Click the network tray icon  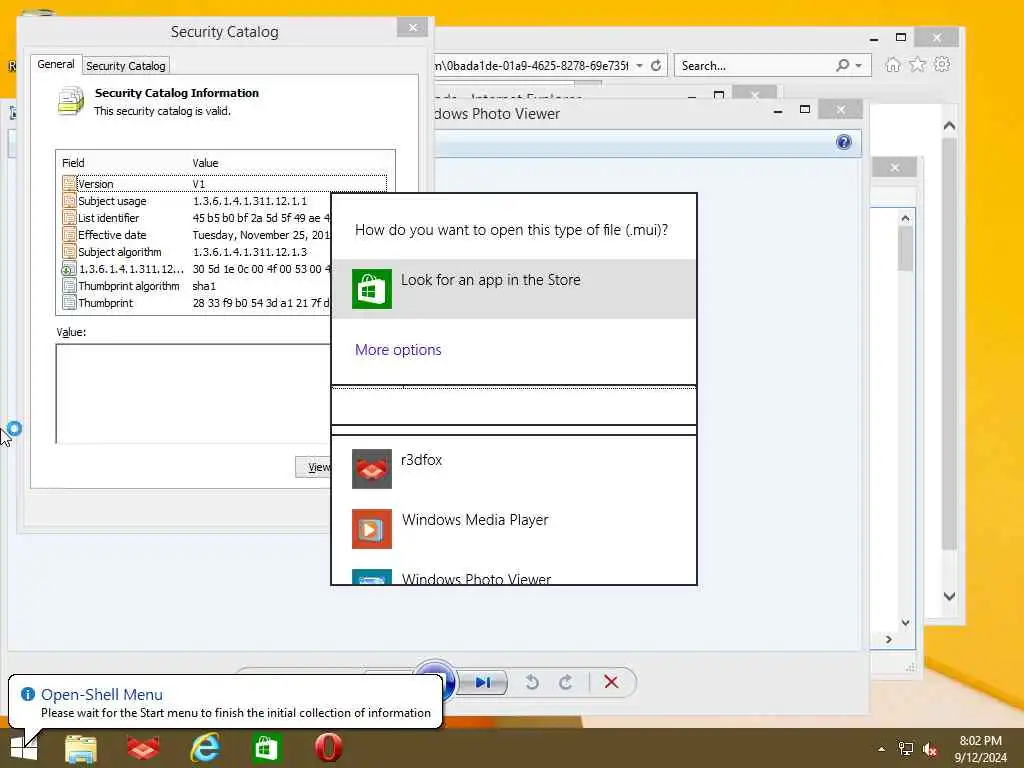pos(906,749)
